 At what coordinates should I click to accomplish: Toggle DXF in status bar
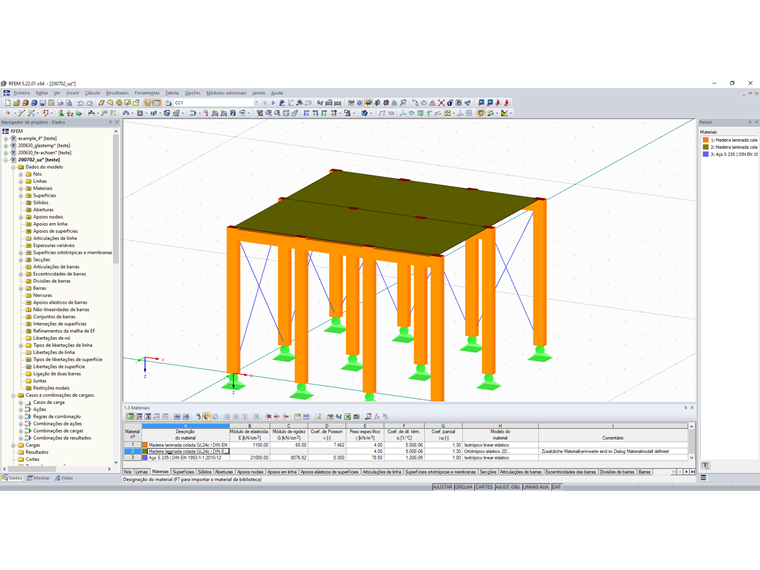(556, 487)
